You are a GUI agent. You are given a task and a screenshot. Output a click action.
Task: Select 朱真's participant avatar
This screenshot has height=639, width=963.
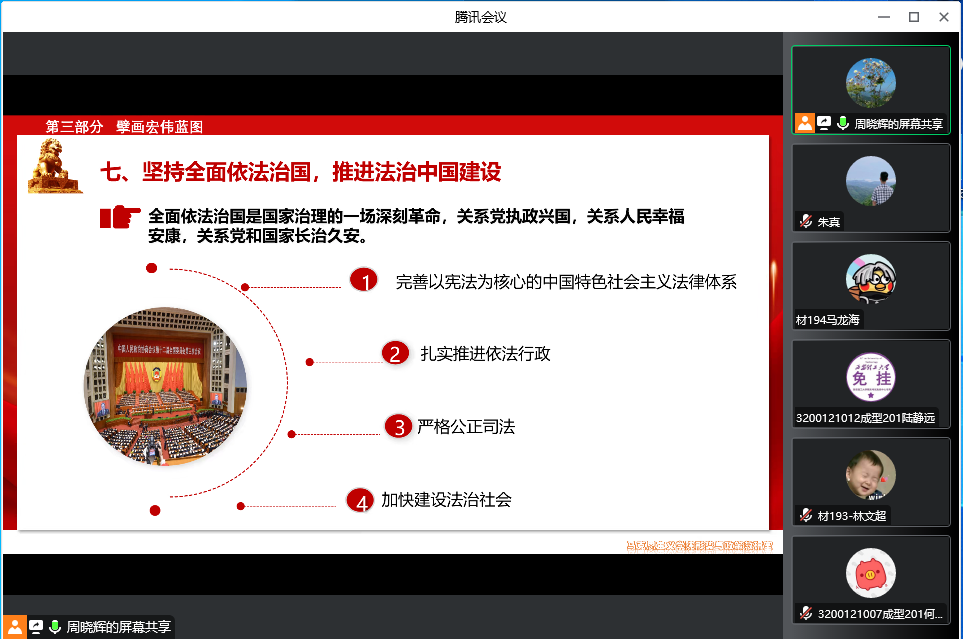pyautogui.click(x=870, y=181)
